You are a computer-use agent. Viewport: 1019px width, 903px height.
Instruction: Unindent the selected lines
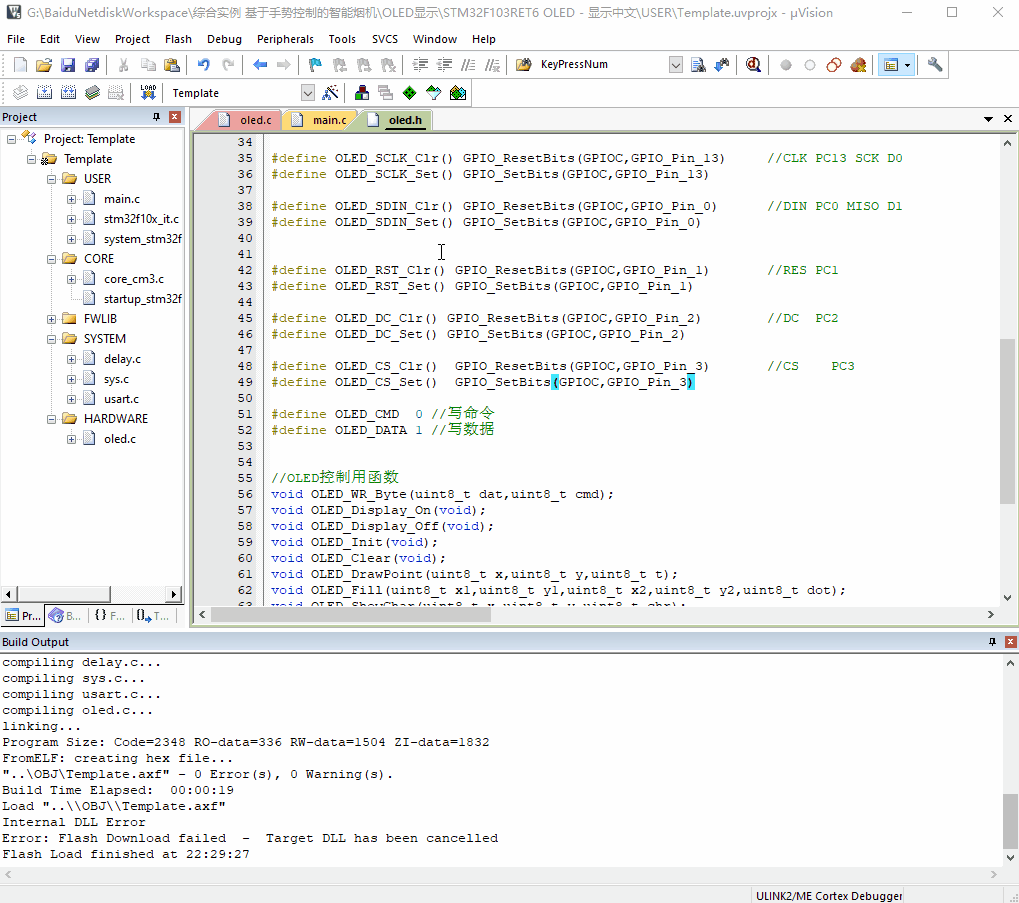tap(445, 65)
